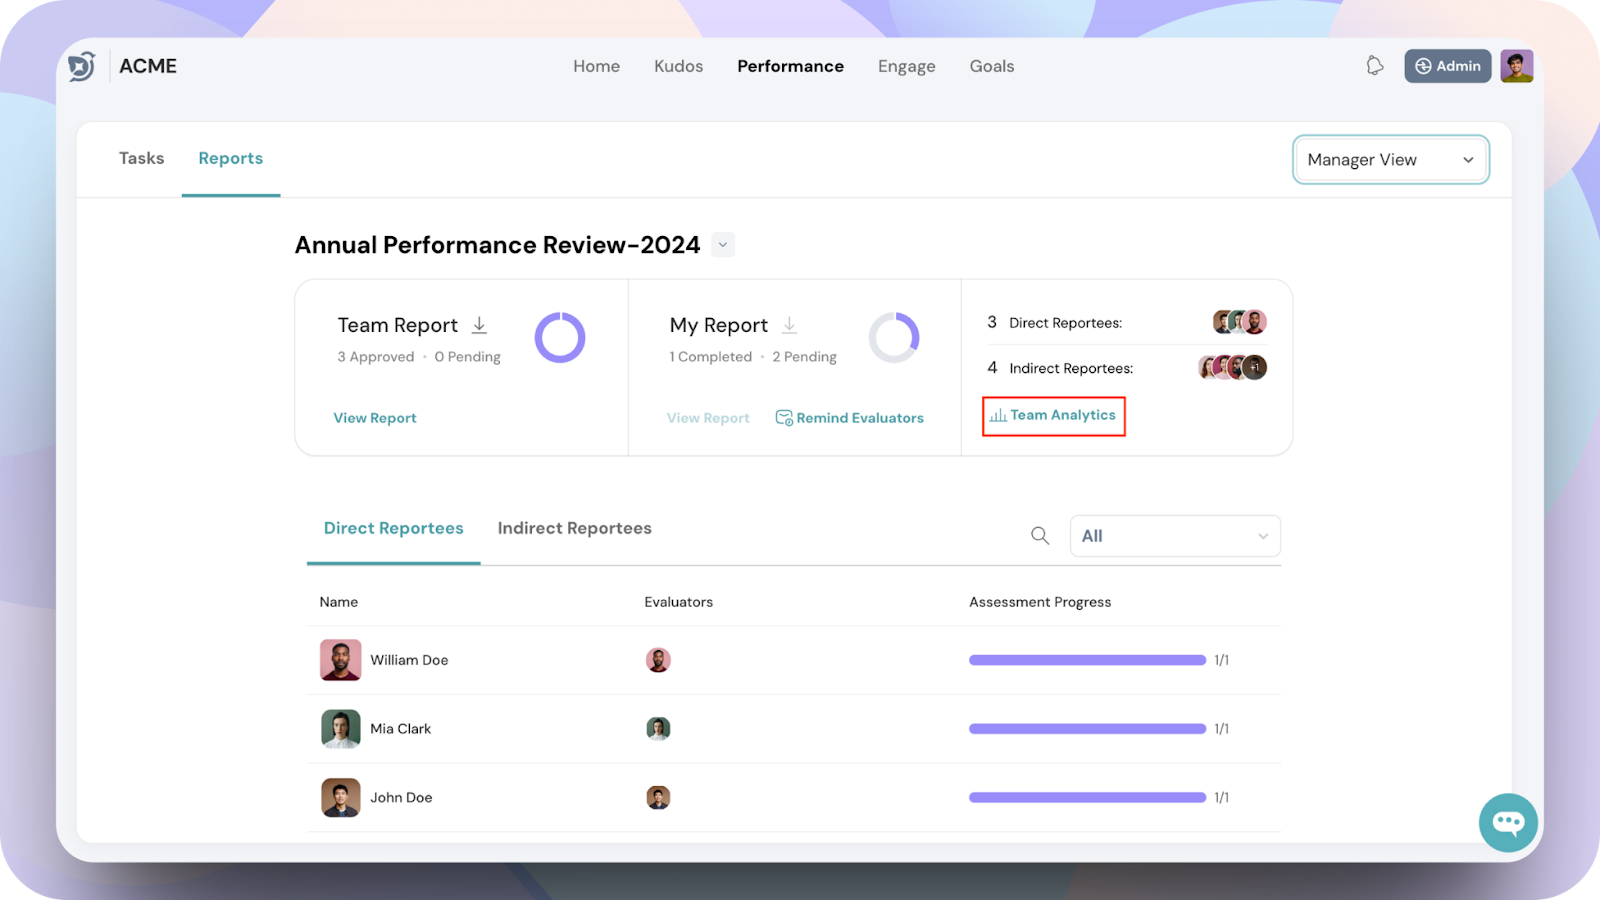Click William Doe's assessment progress bar
1600x900 pixels.
click(1087, 660)
